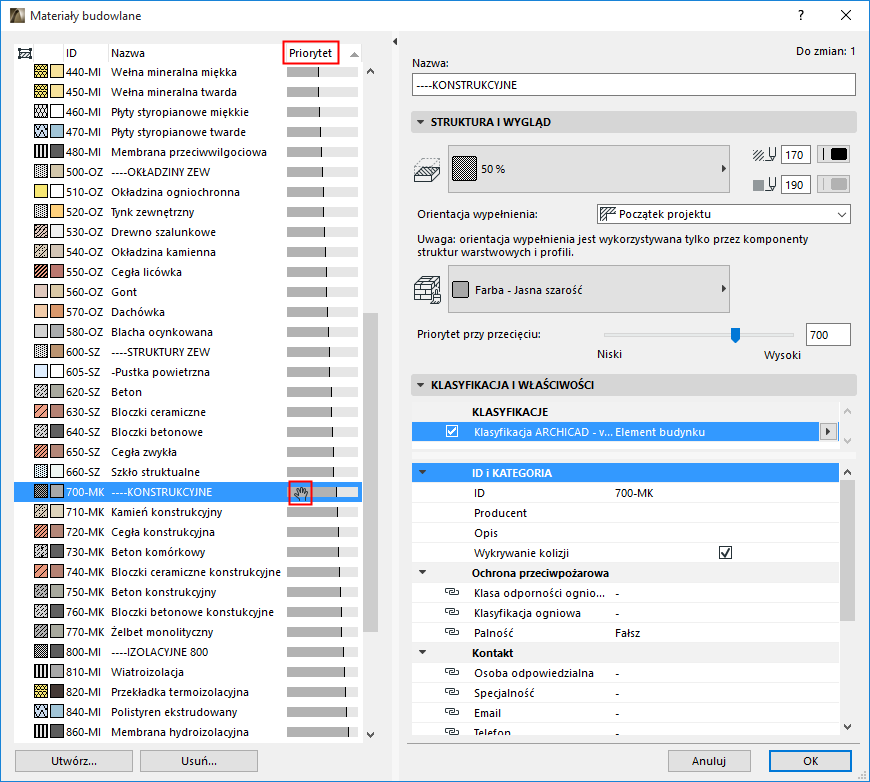Collapse Ochrona przeciwpożarowa group
This screenshot has height=782, width=870.
point(423,572)
